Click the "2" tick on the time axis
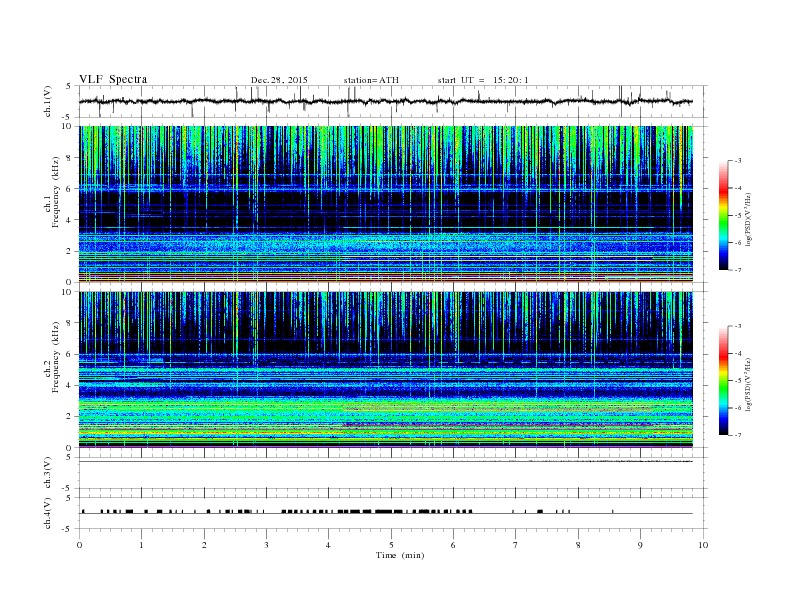This screenshot has height=612, width=792. pyautogui.click(x=204, y=545)
